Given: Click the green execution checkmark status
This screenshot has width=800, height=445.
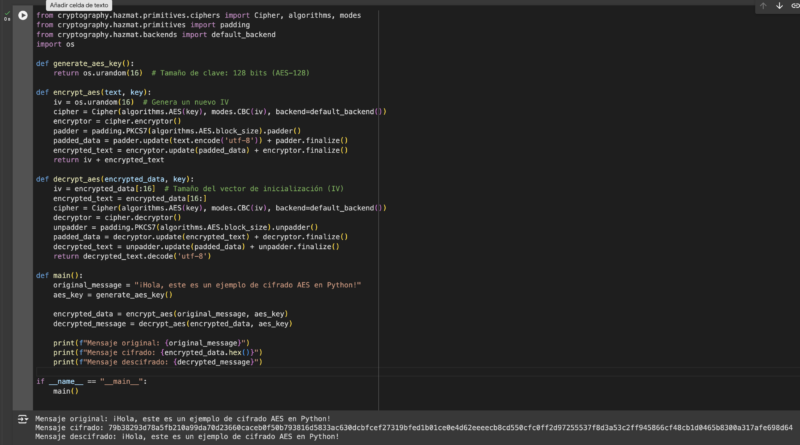Looking at the screenshot, I should coord(7,14).
